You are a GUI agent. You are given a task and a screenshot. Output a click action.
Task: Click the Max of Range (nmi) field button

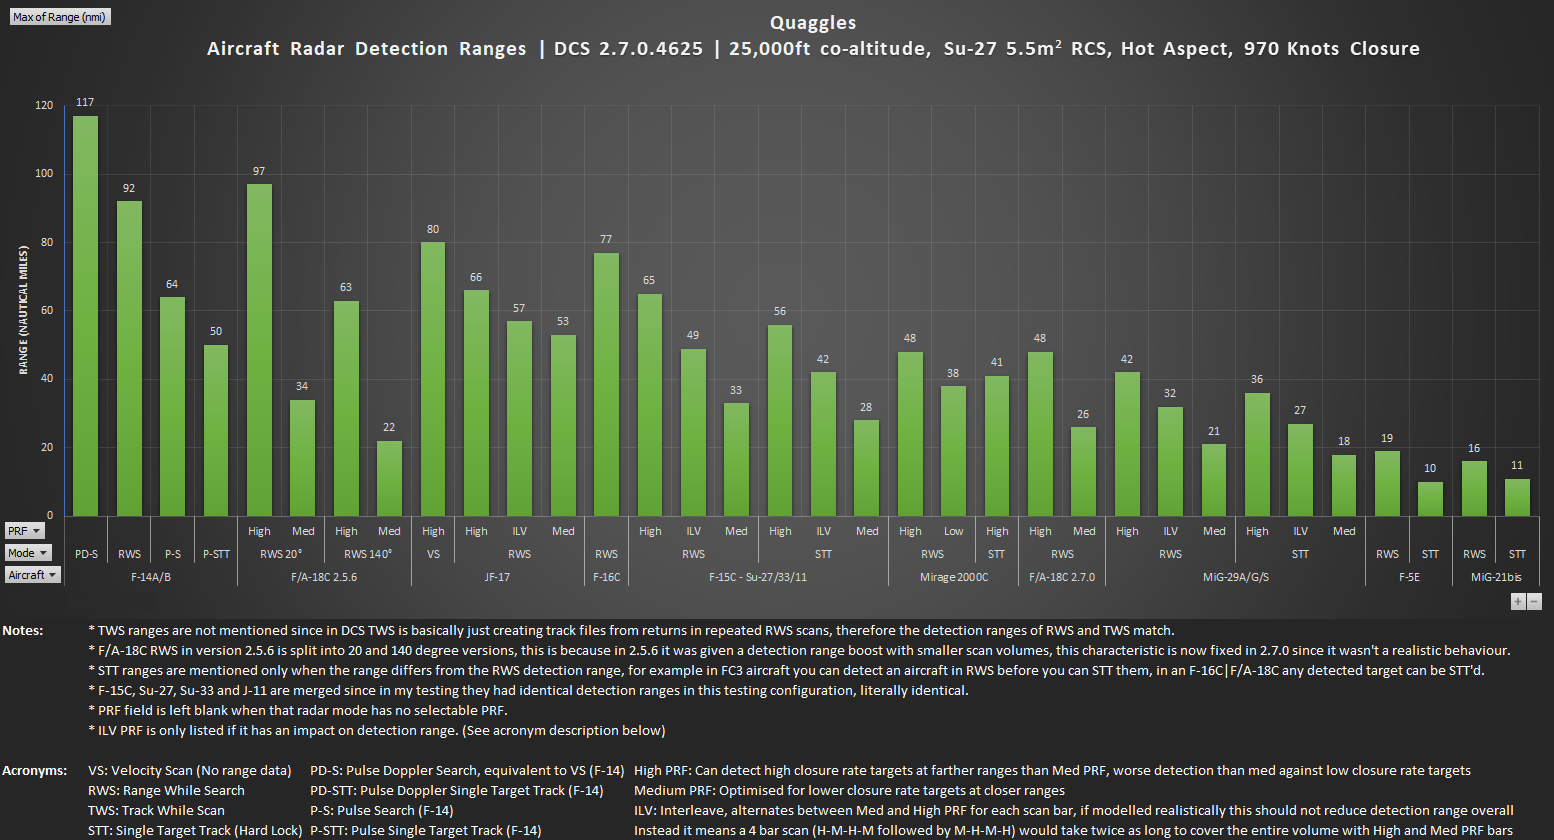tap(60, 17)
